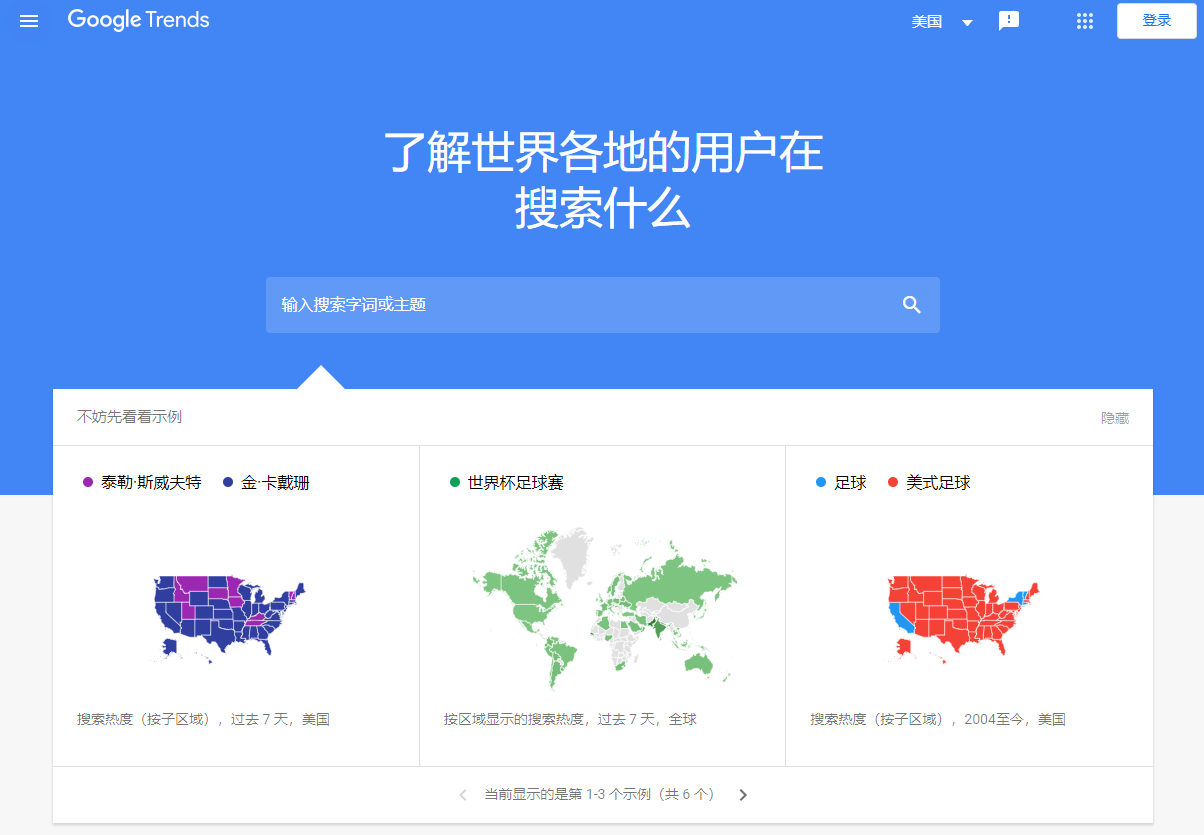The height and width of the screenshot is (835, 1204).
Task: Collapse the examples panel via 隐藏
Action: [1114, 418]
